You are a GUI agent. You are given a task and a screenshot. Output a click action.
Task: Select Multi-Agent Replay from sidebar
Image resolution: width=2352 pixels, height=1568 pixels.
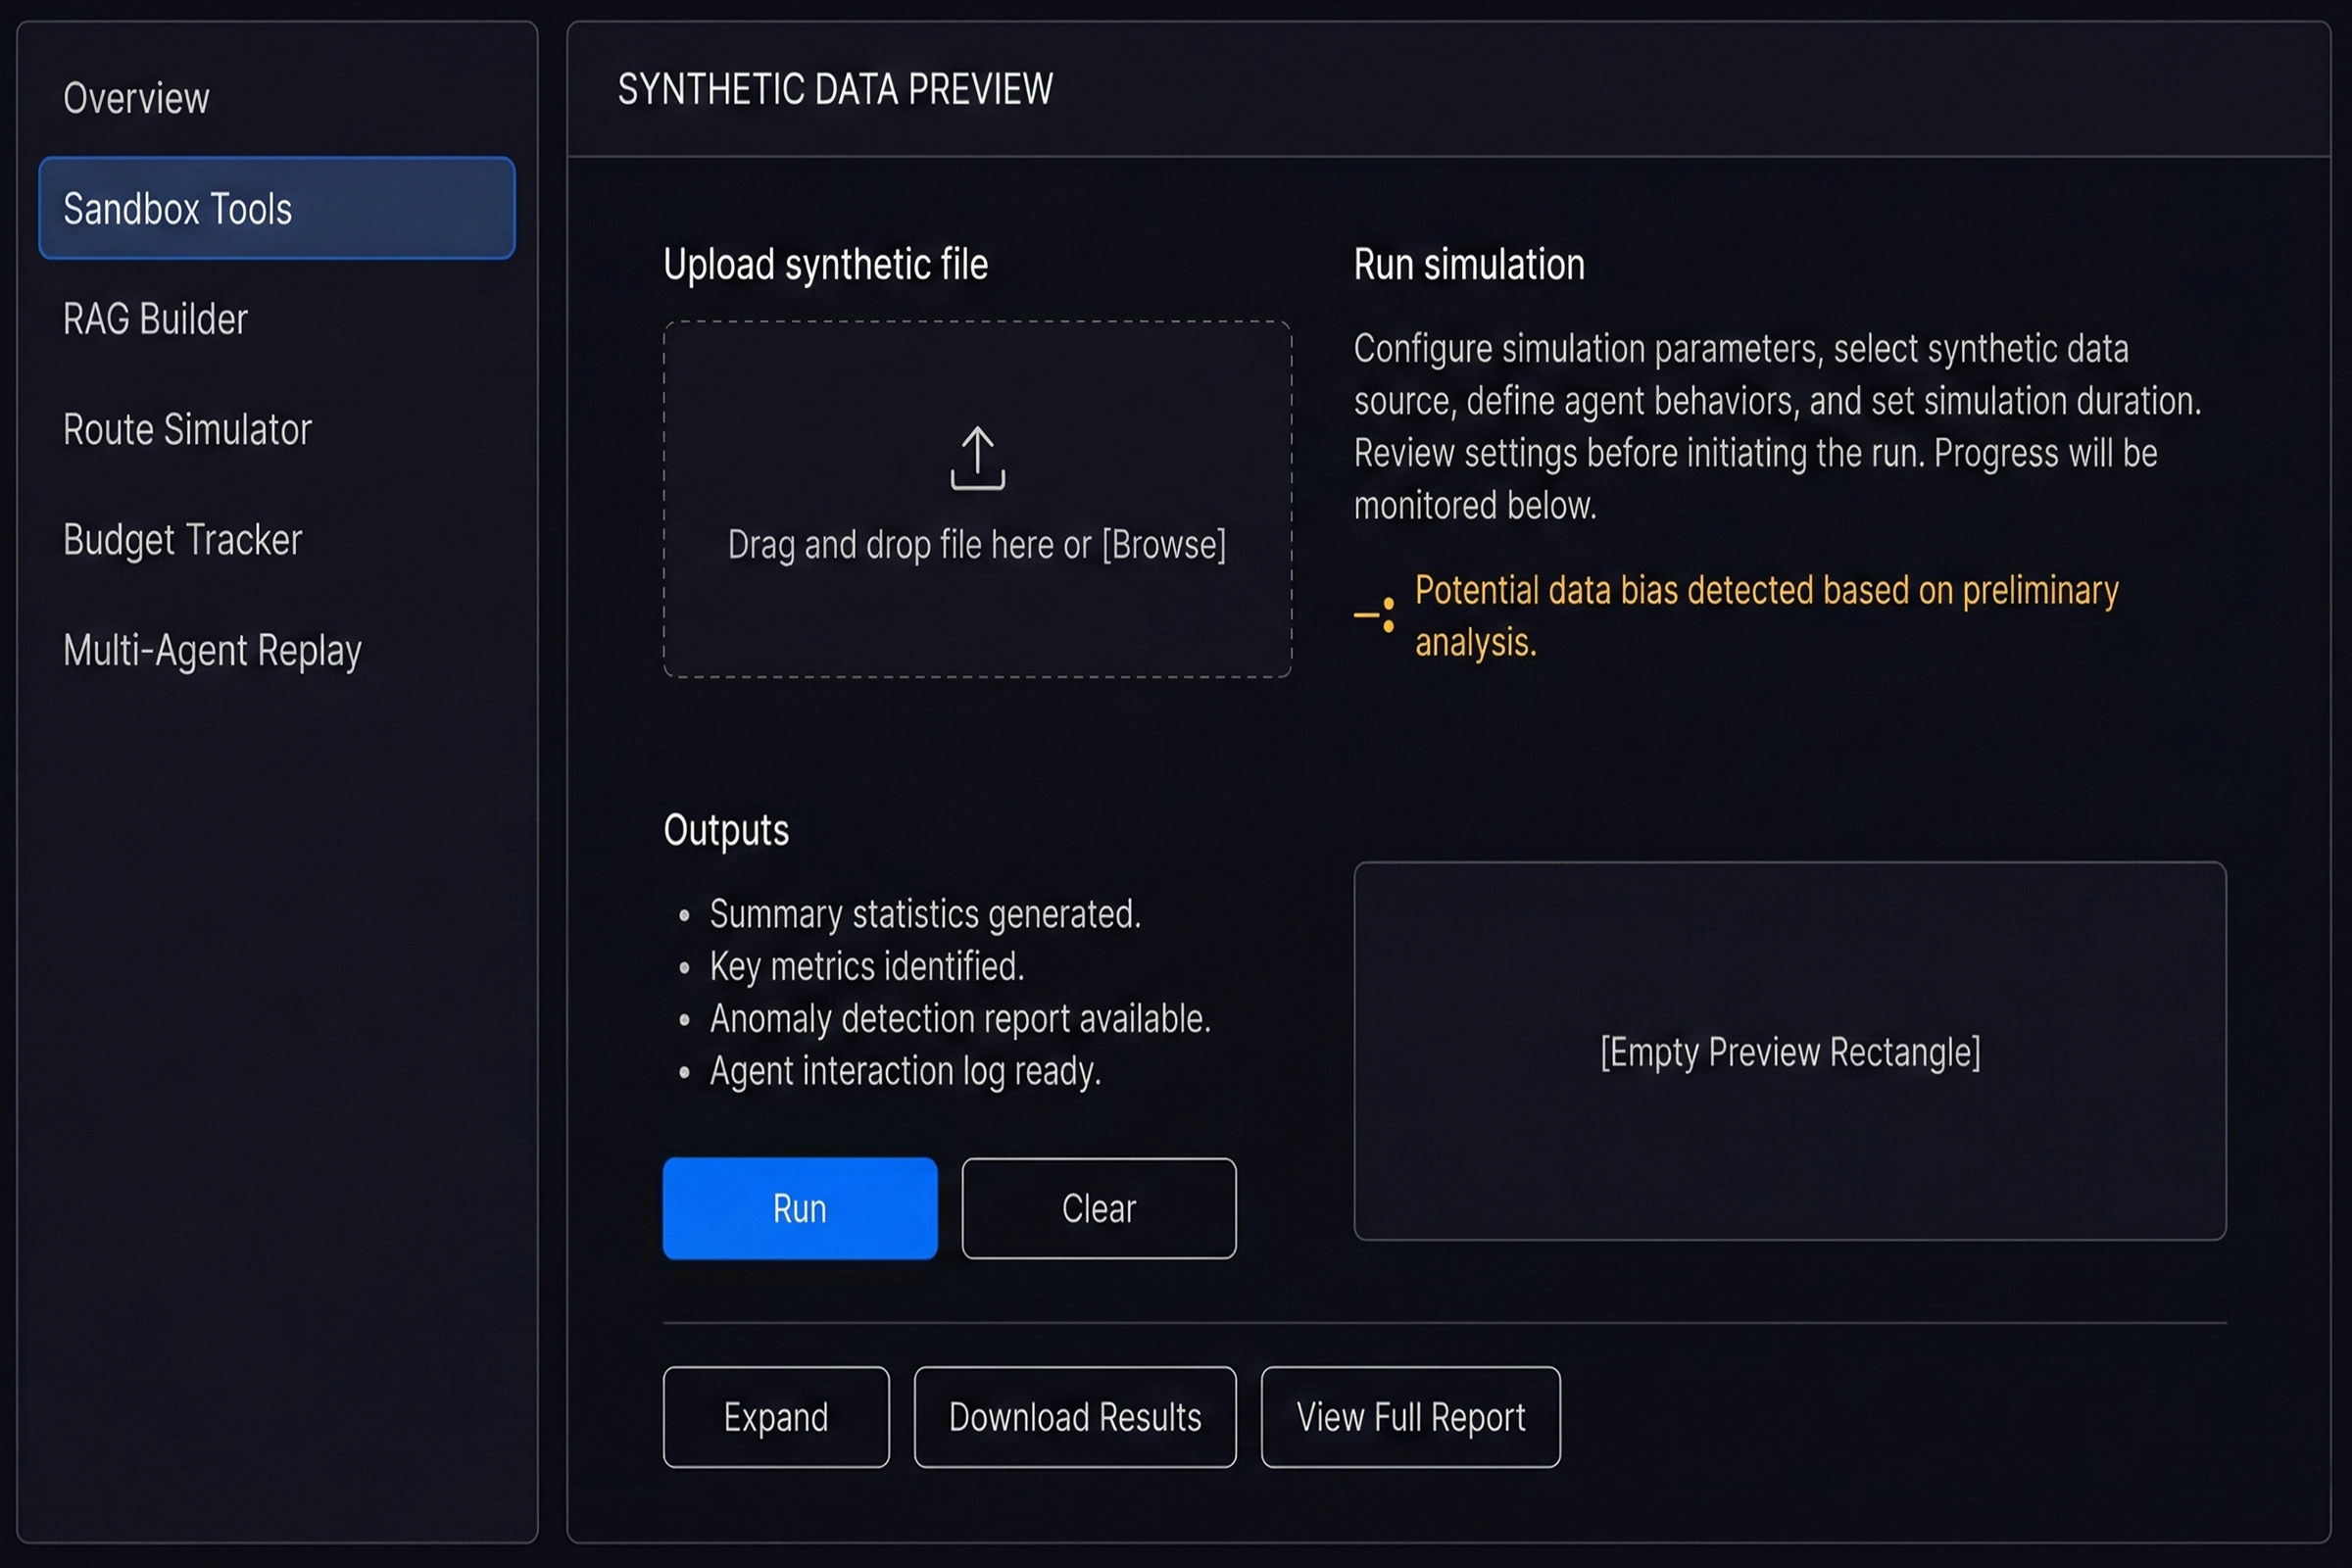click(212, 650)
